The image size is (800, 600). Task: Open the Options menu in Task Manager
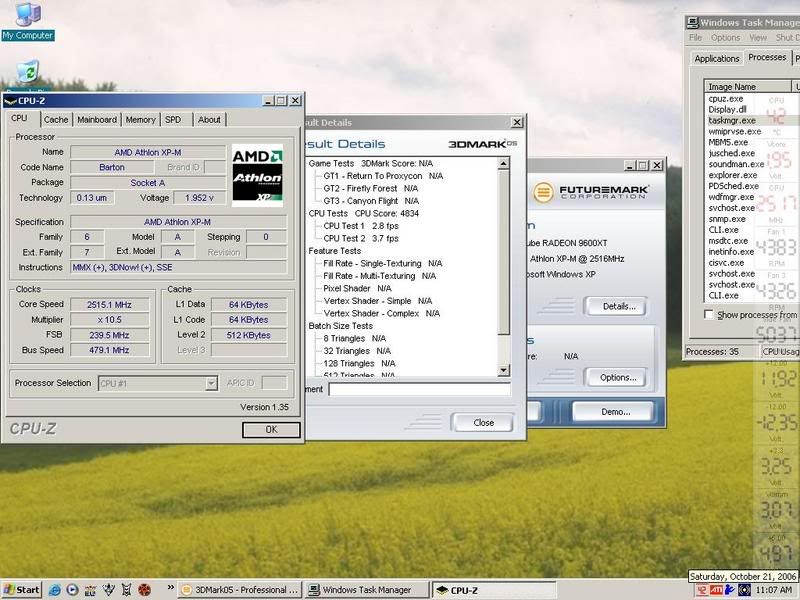click(x=725, y=38)
